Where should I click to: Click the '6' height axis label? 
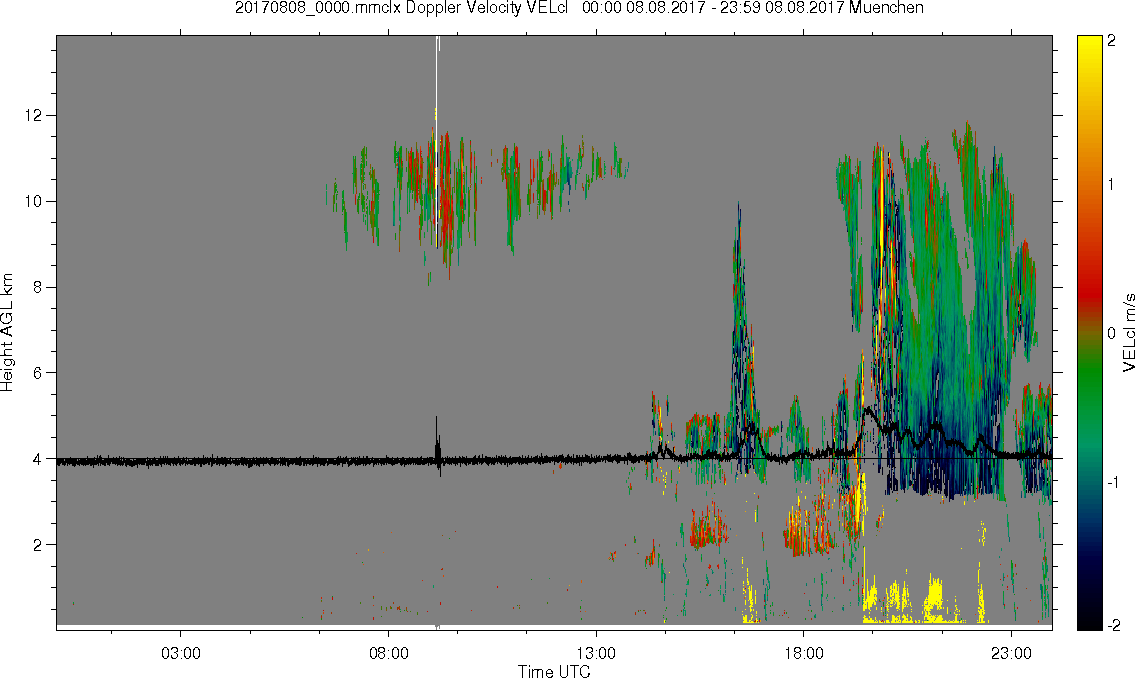coord(38,373)
